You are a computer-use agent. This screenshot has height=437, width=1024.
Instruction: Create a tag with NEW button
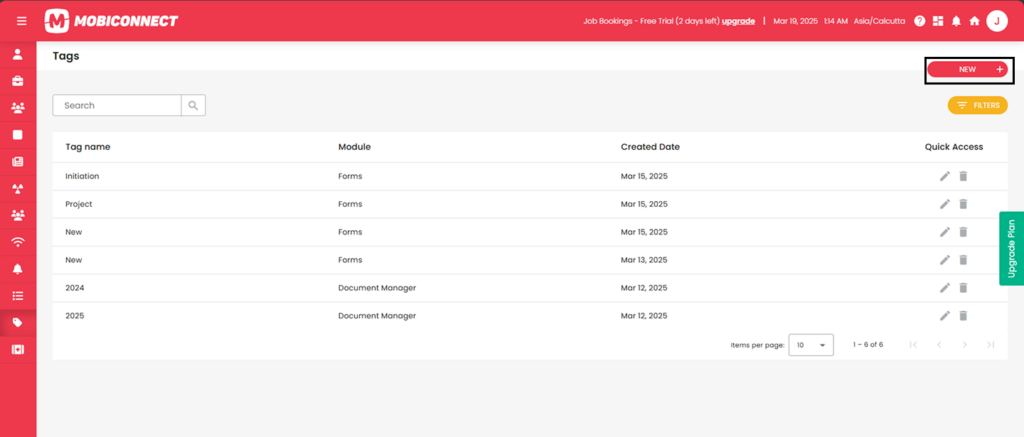point(968,69)
